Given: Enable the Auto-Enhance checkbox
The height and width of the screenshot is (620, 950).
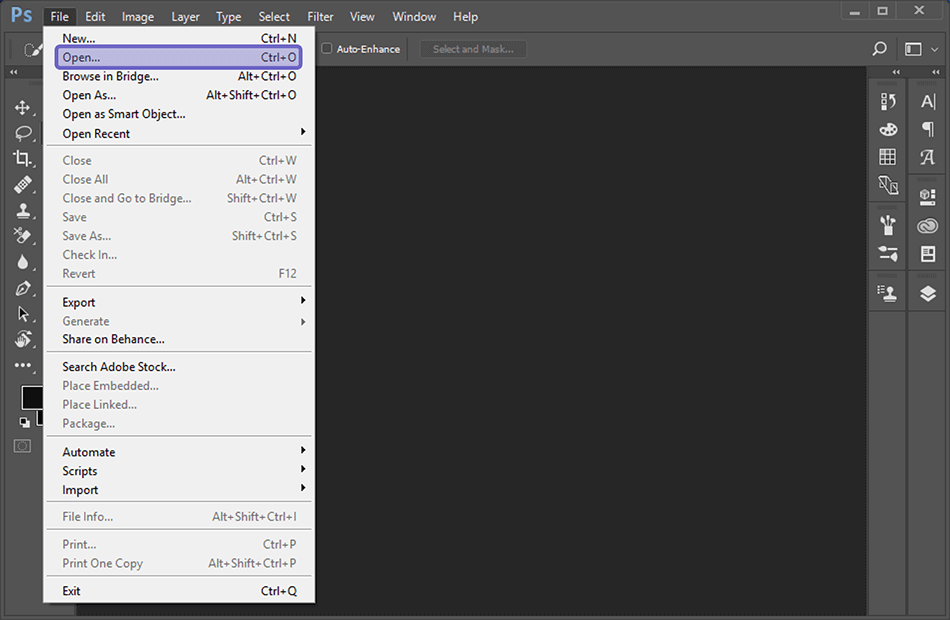Looking at the screenshot, I should (327, 48).
